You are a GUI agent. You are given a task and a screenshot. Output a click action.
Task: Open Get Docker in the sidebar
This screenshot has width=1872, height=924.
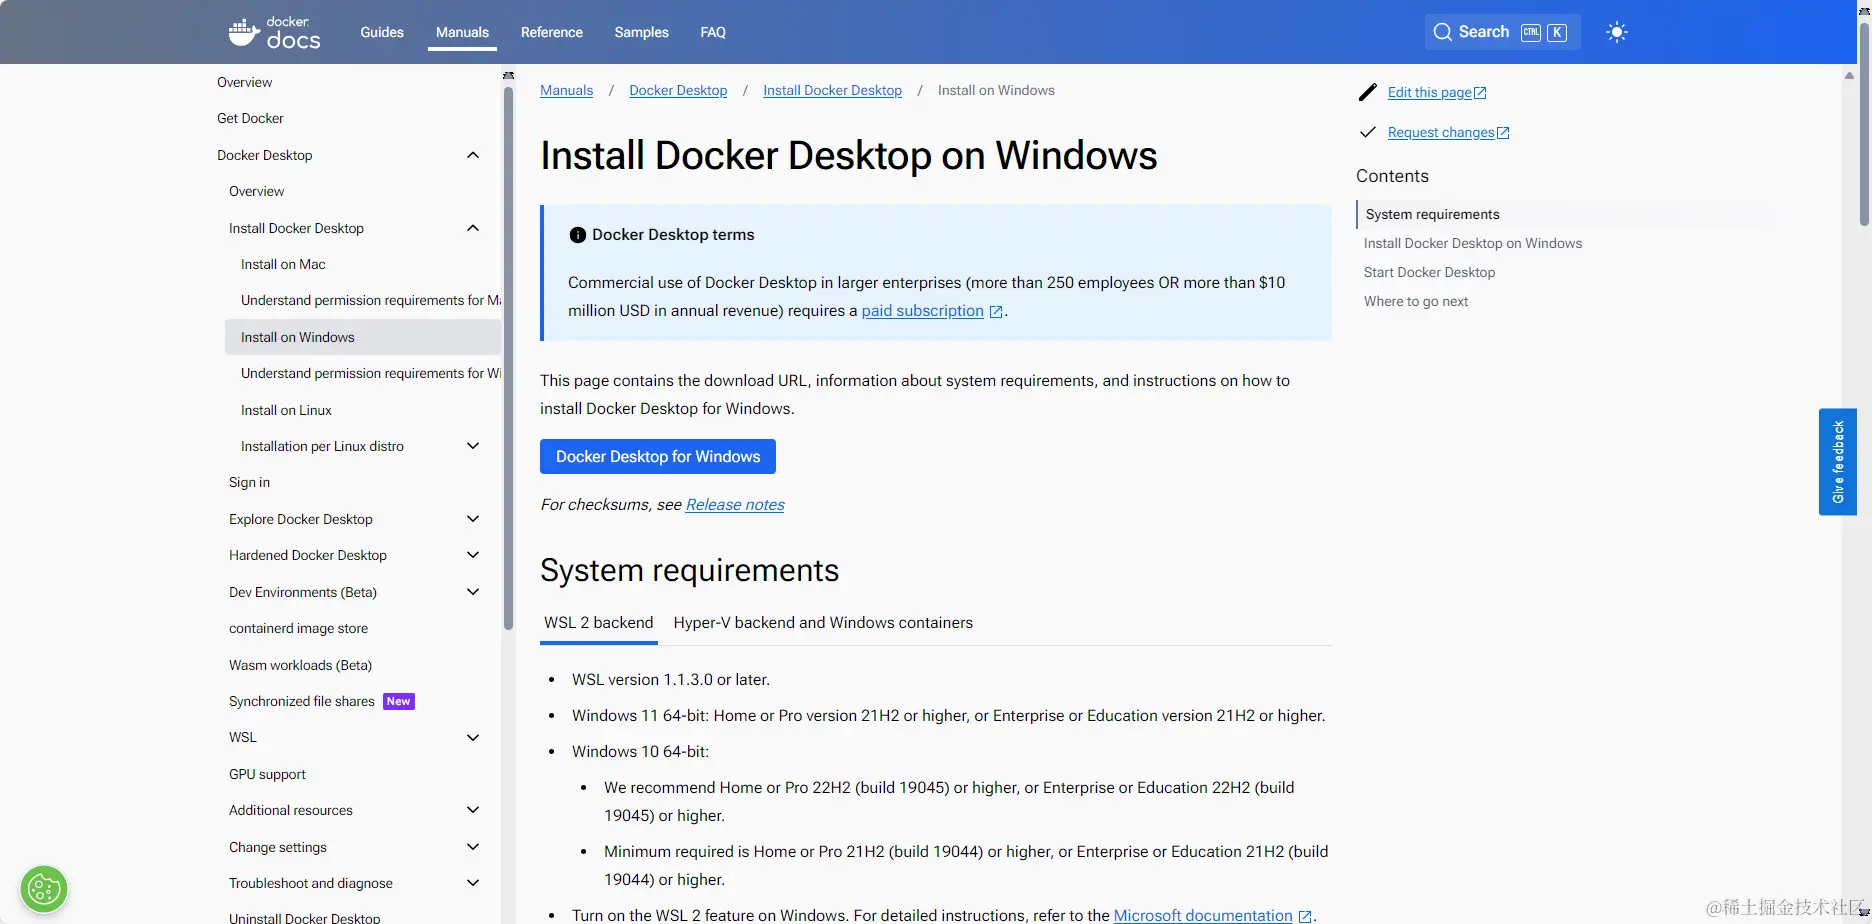point(250,118)
